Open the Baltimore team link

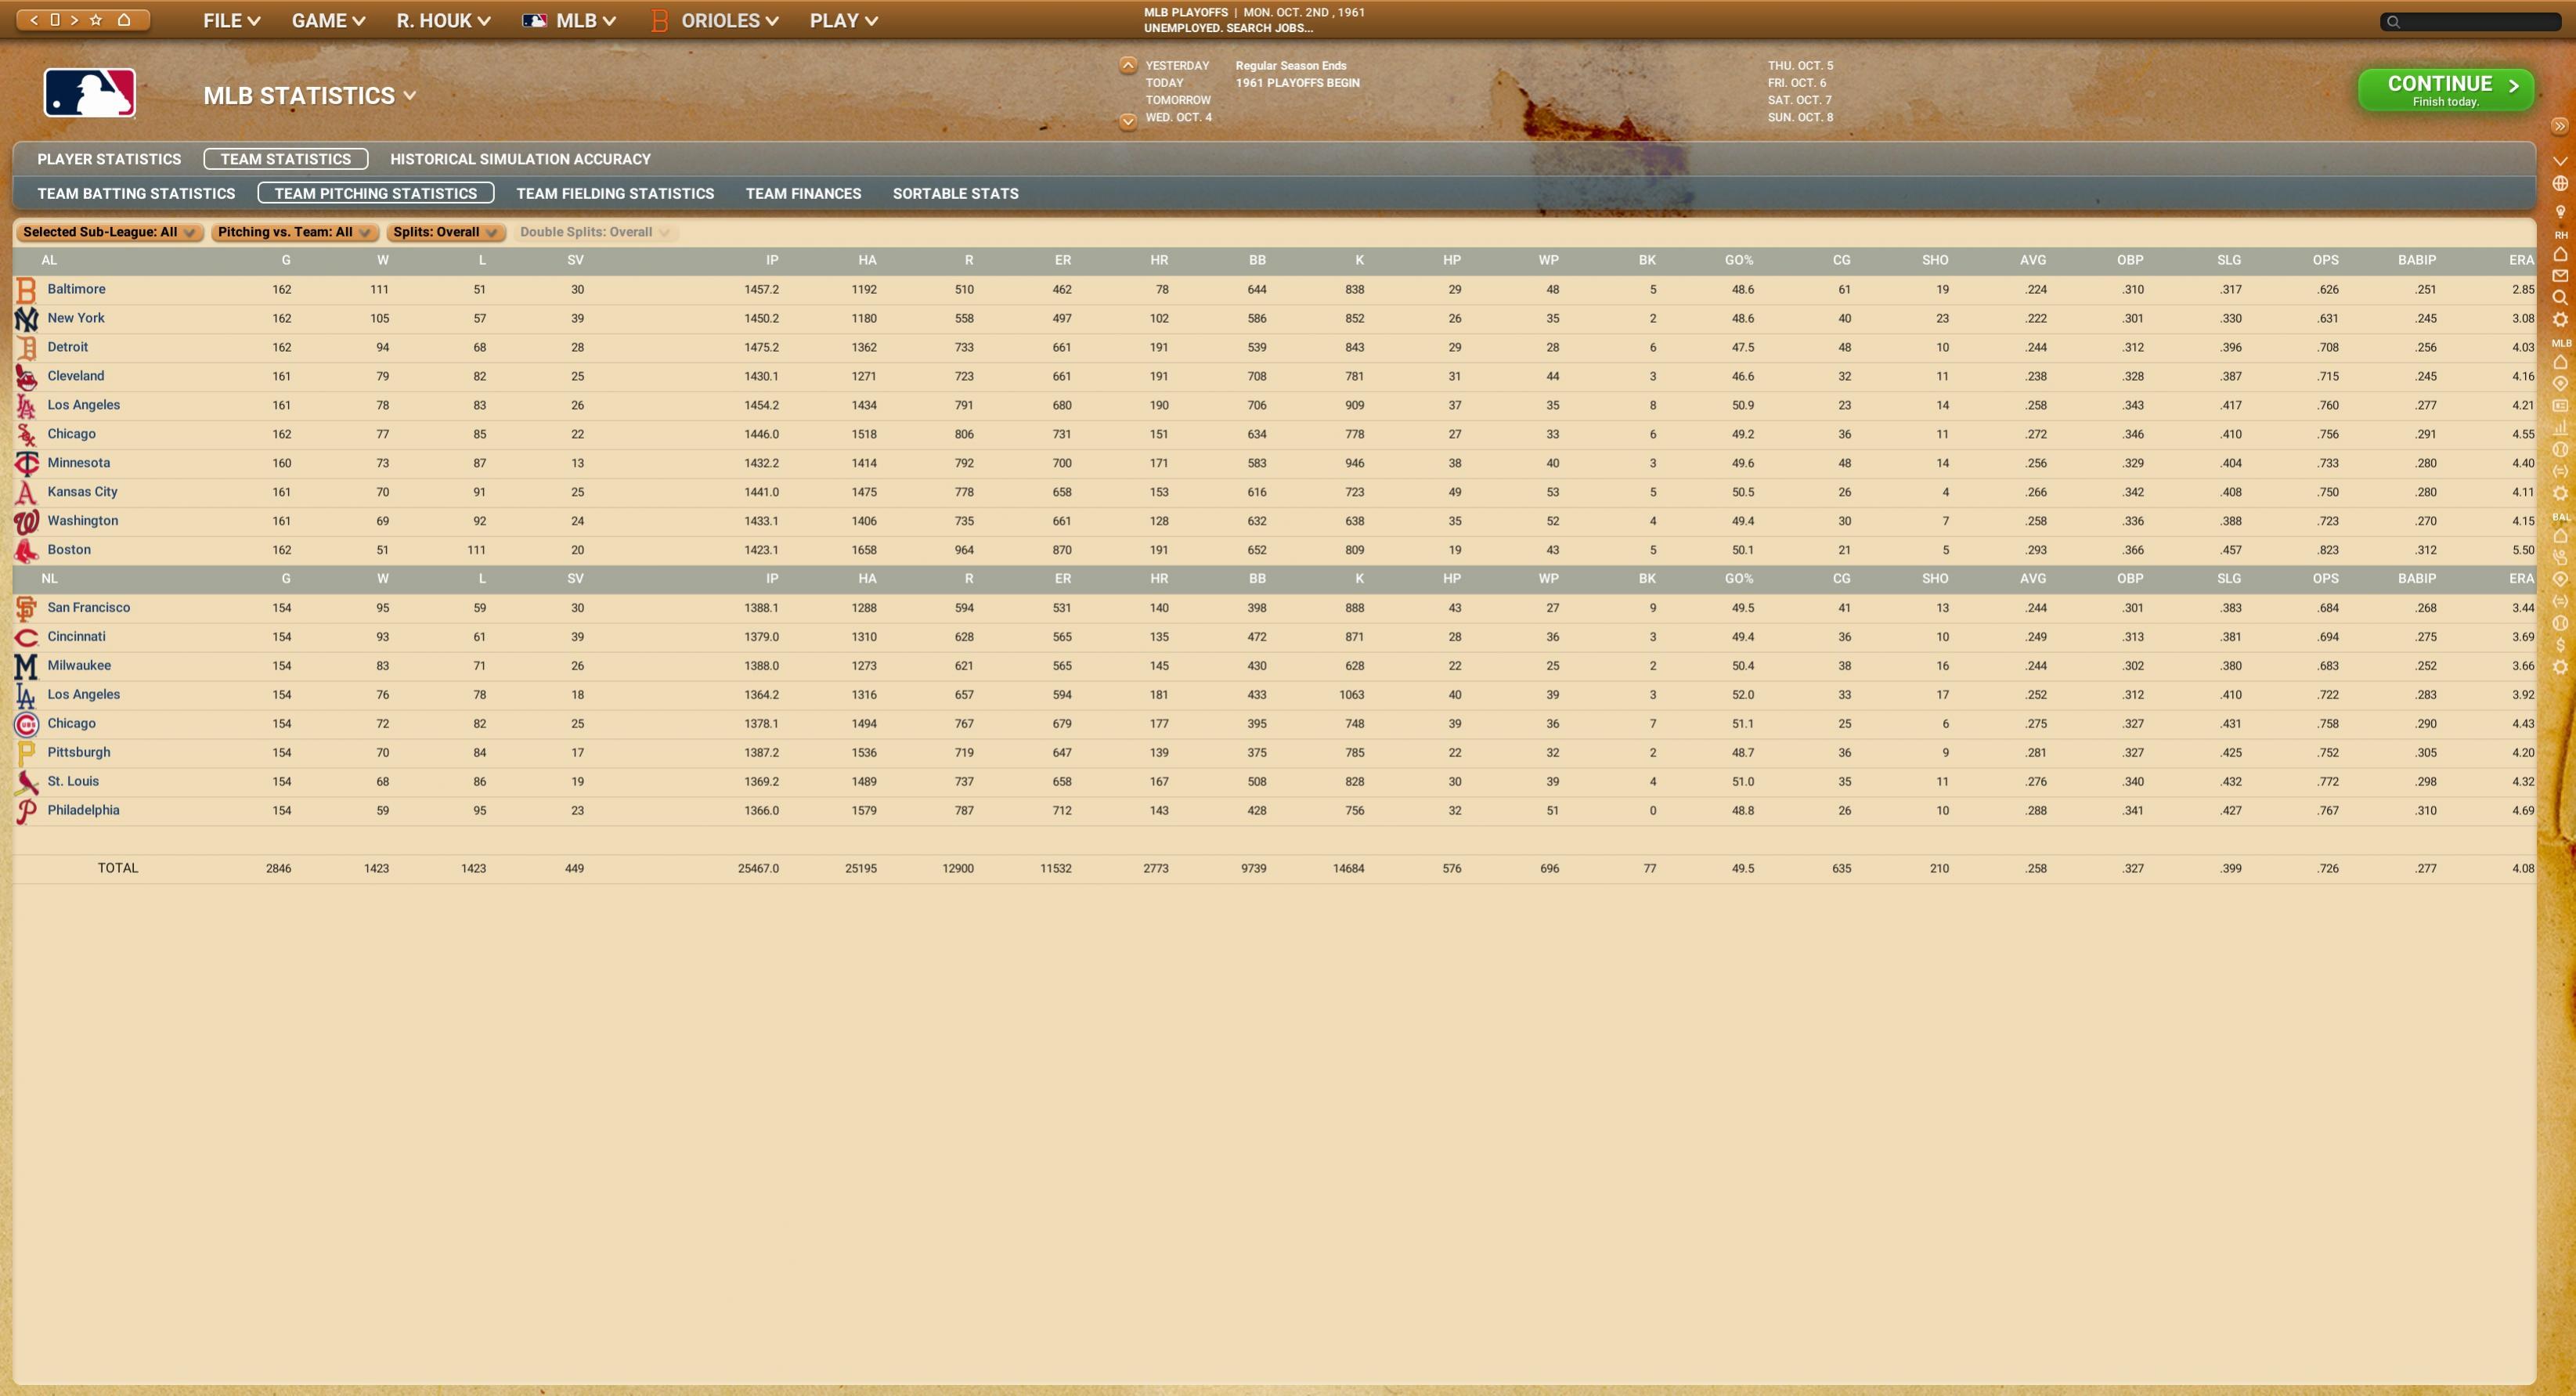coord(76,289)
